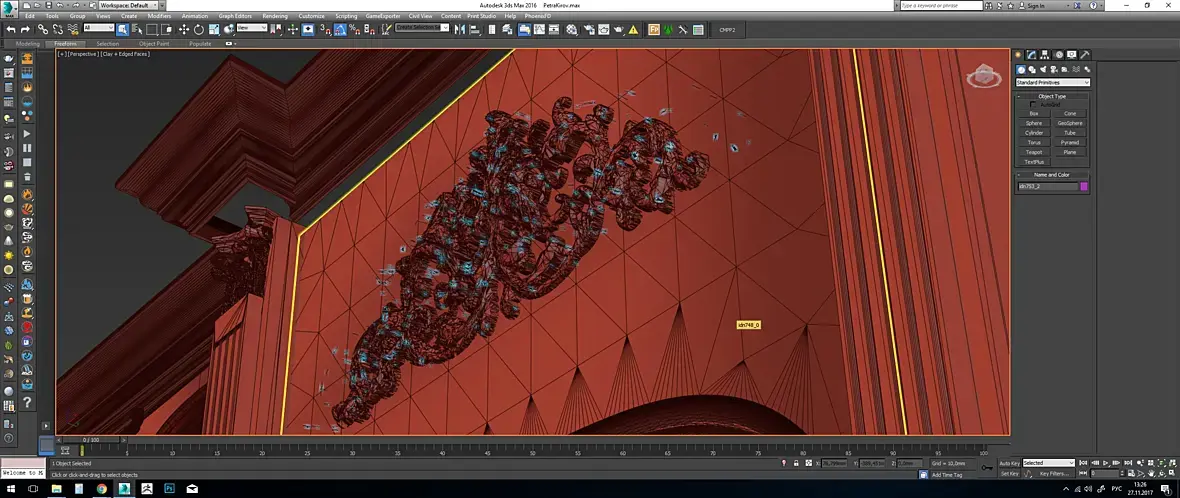Open the Modifiers menu

point(159,16)
